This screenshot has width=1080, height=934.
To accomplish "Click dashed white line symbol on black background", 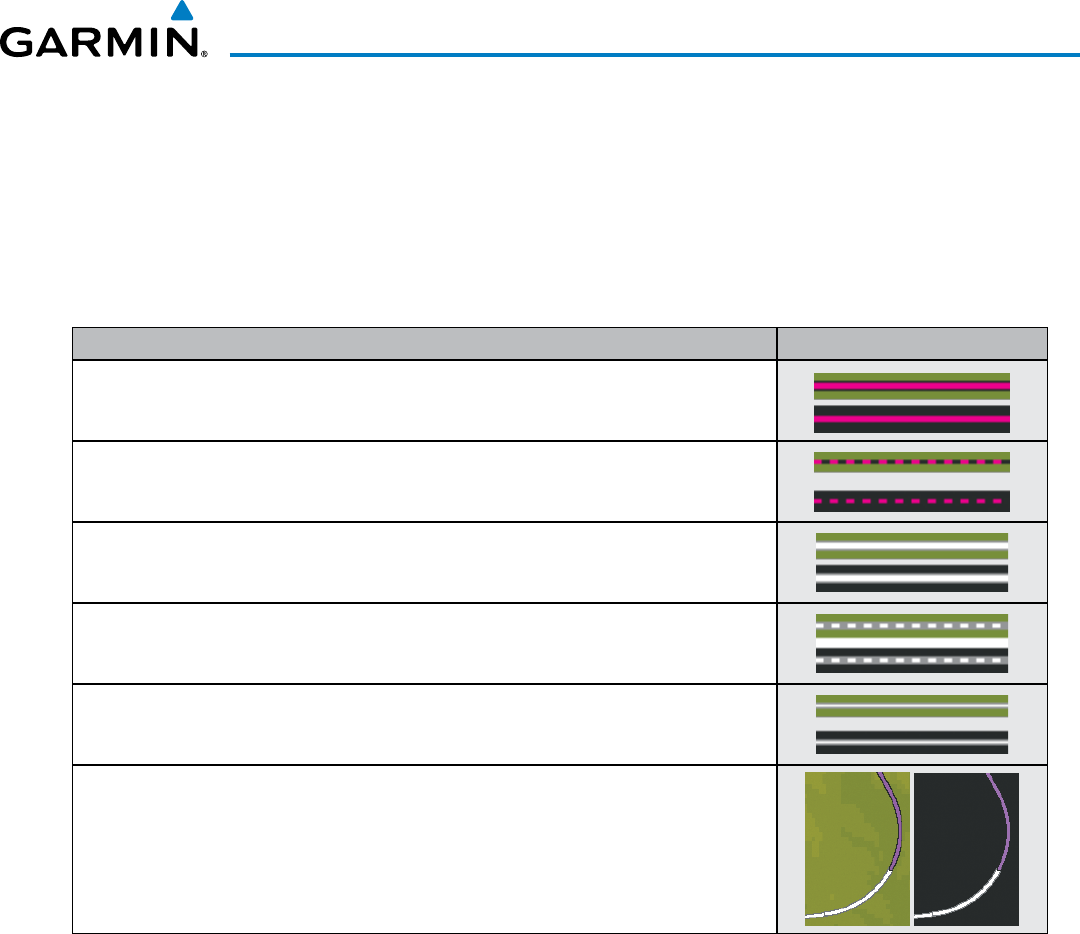I will (911, 660).
